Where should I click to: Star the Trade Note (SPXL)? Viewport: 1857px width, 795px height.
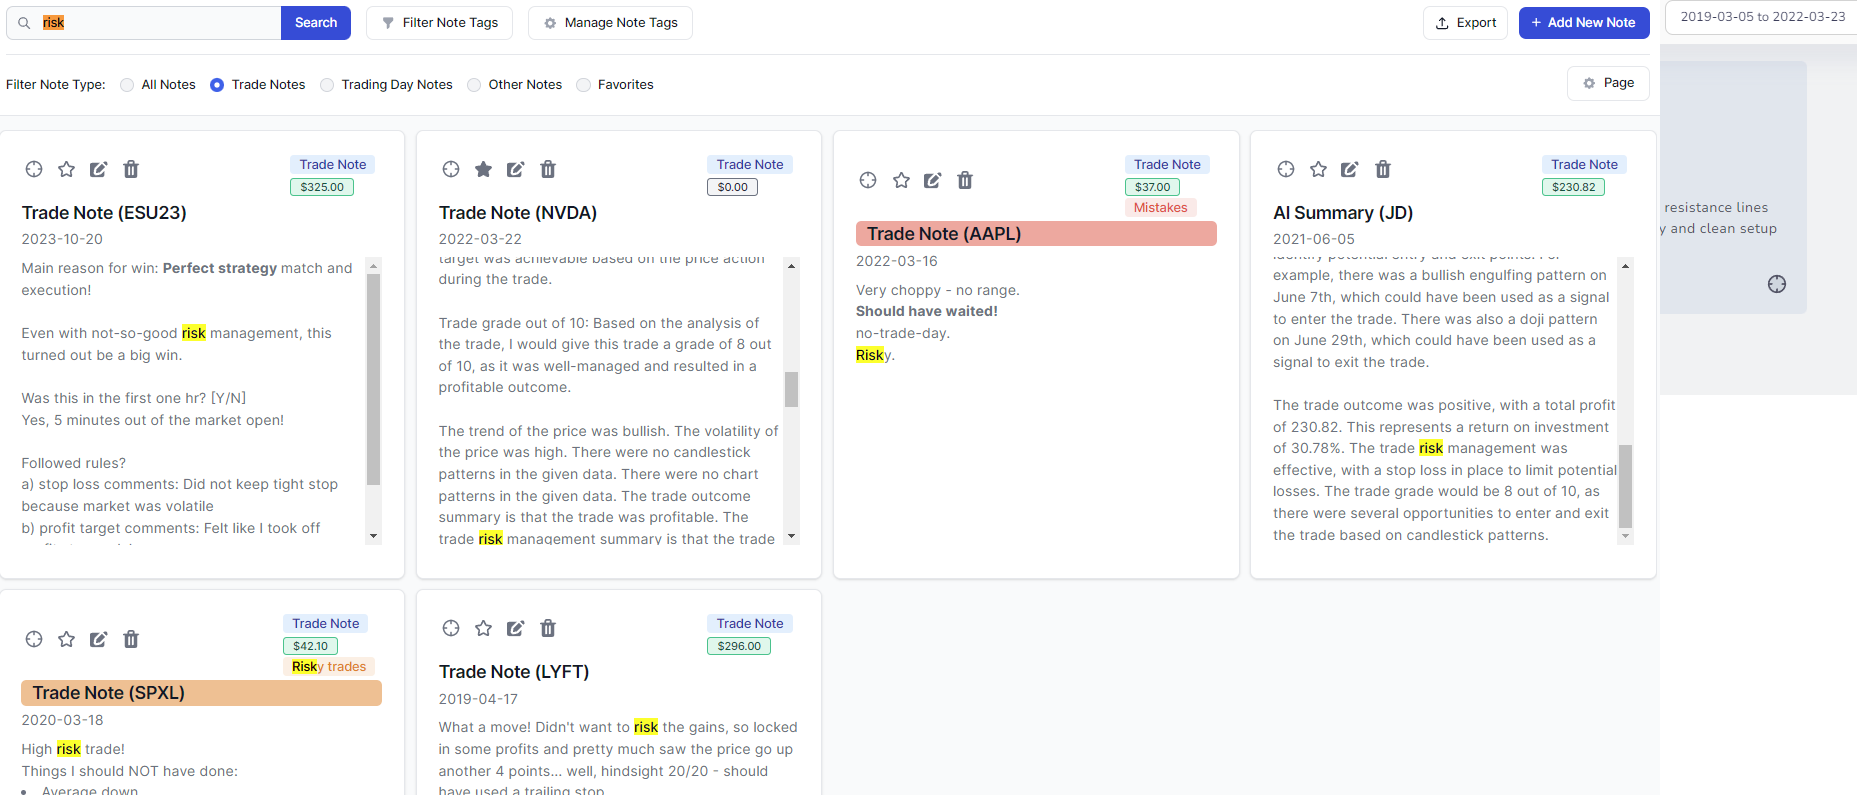click(66, 639)
